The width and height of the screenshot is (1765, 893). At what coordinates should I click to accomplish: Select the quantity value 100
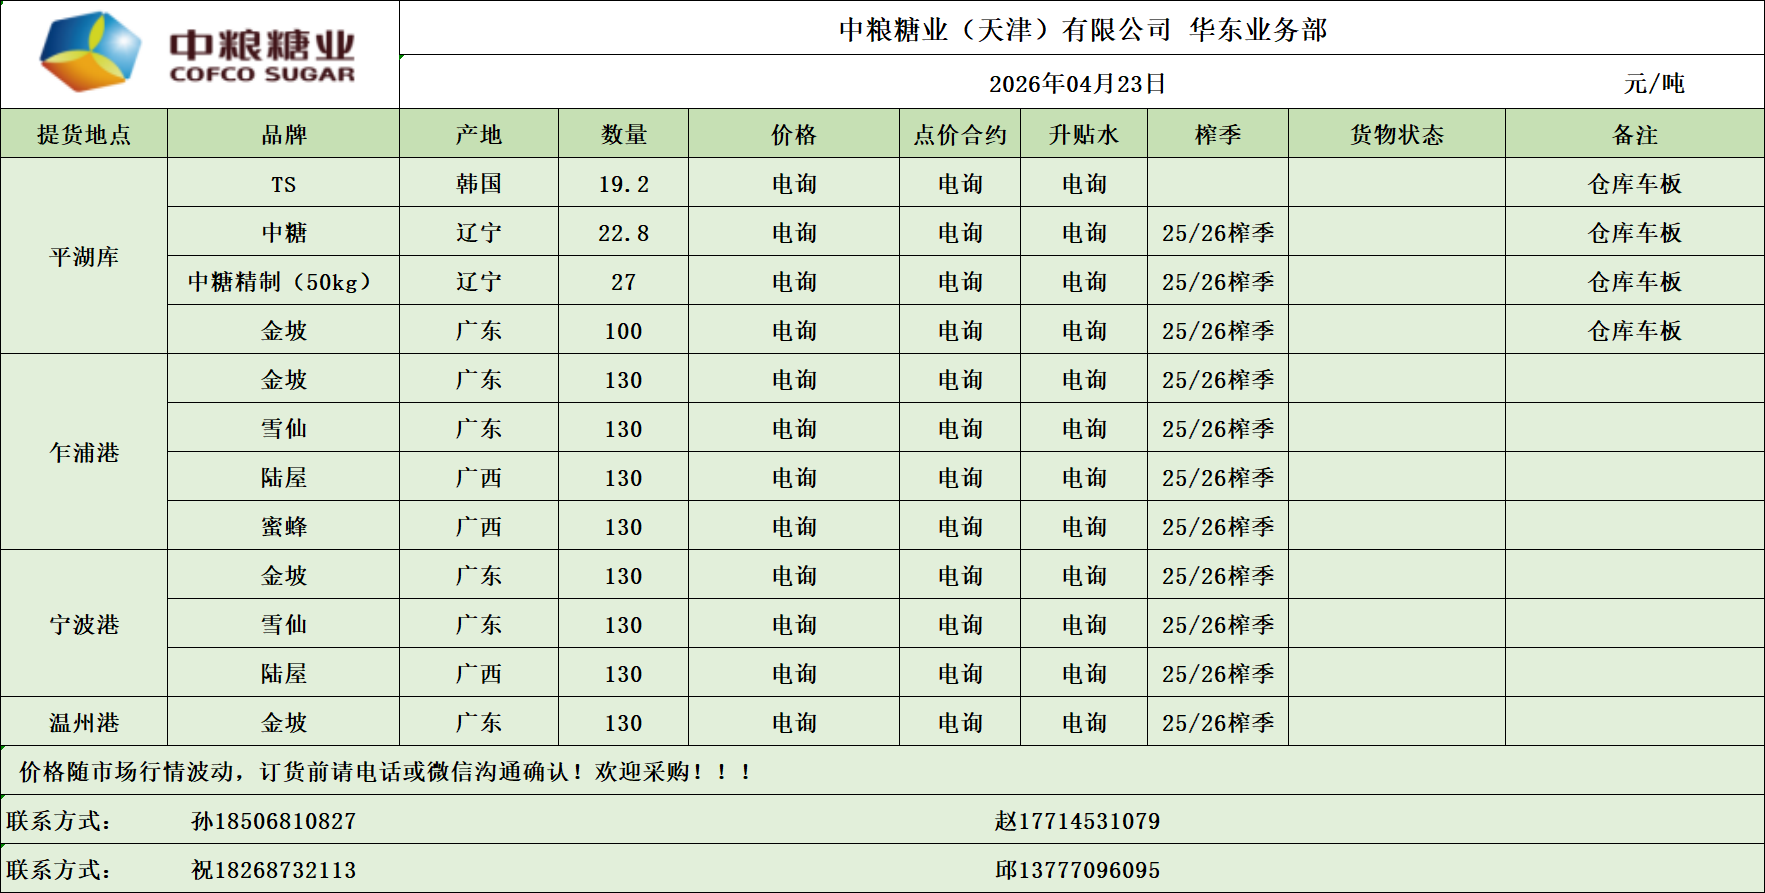[x=624, y=331]
